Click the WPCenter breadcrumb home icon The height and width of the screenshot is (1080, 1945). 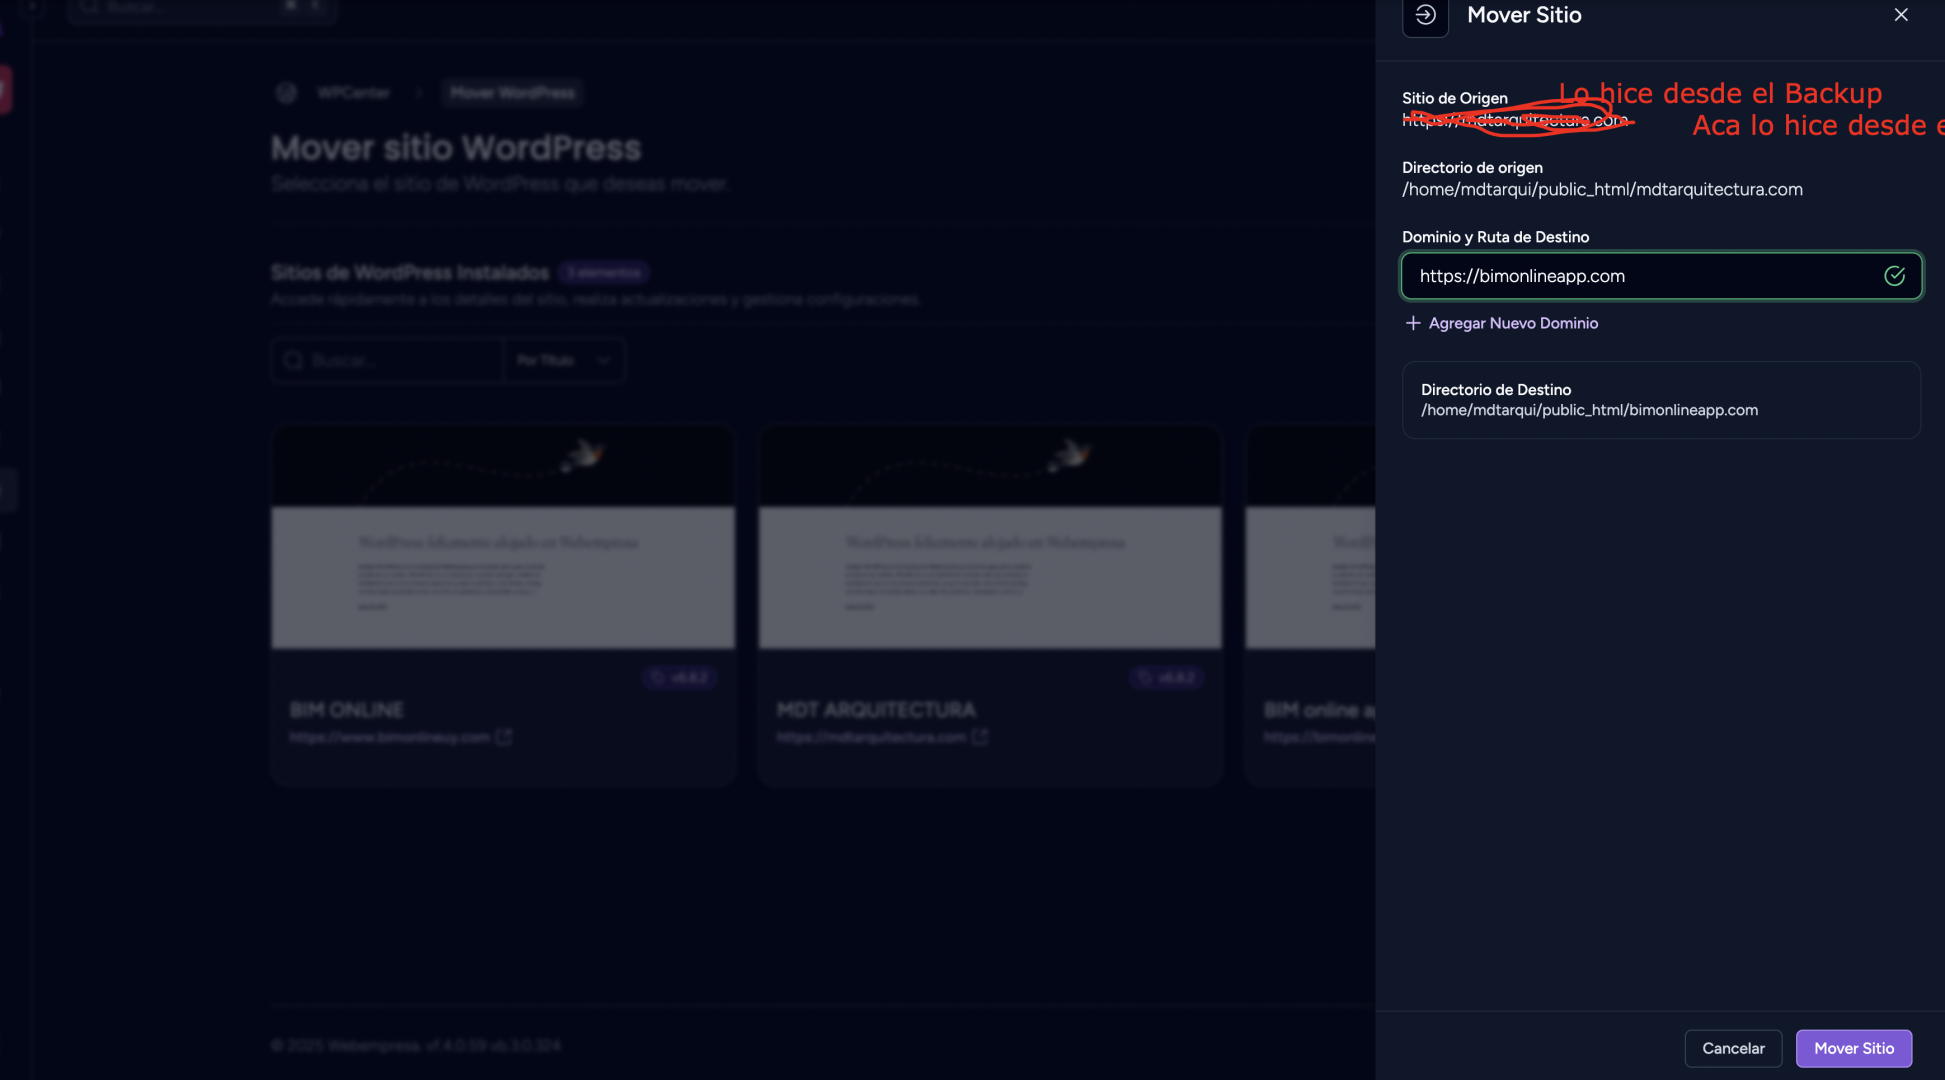tap(287, 93)
